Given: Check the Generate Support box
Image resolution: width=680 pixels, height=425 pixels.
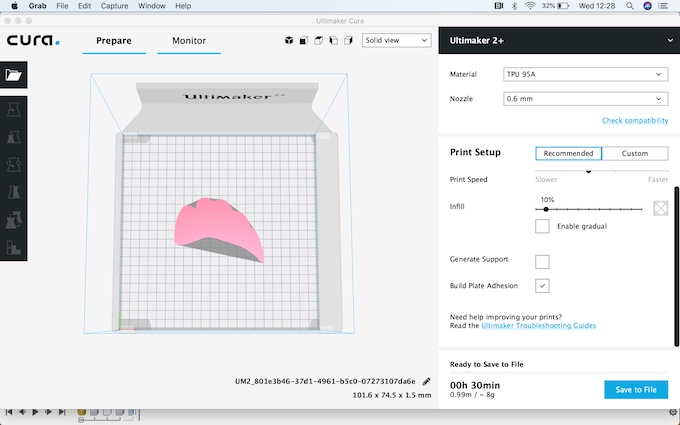Looking at the screenshot, I should tap(542, 262).
